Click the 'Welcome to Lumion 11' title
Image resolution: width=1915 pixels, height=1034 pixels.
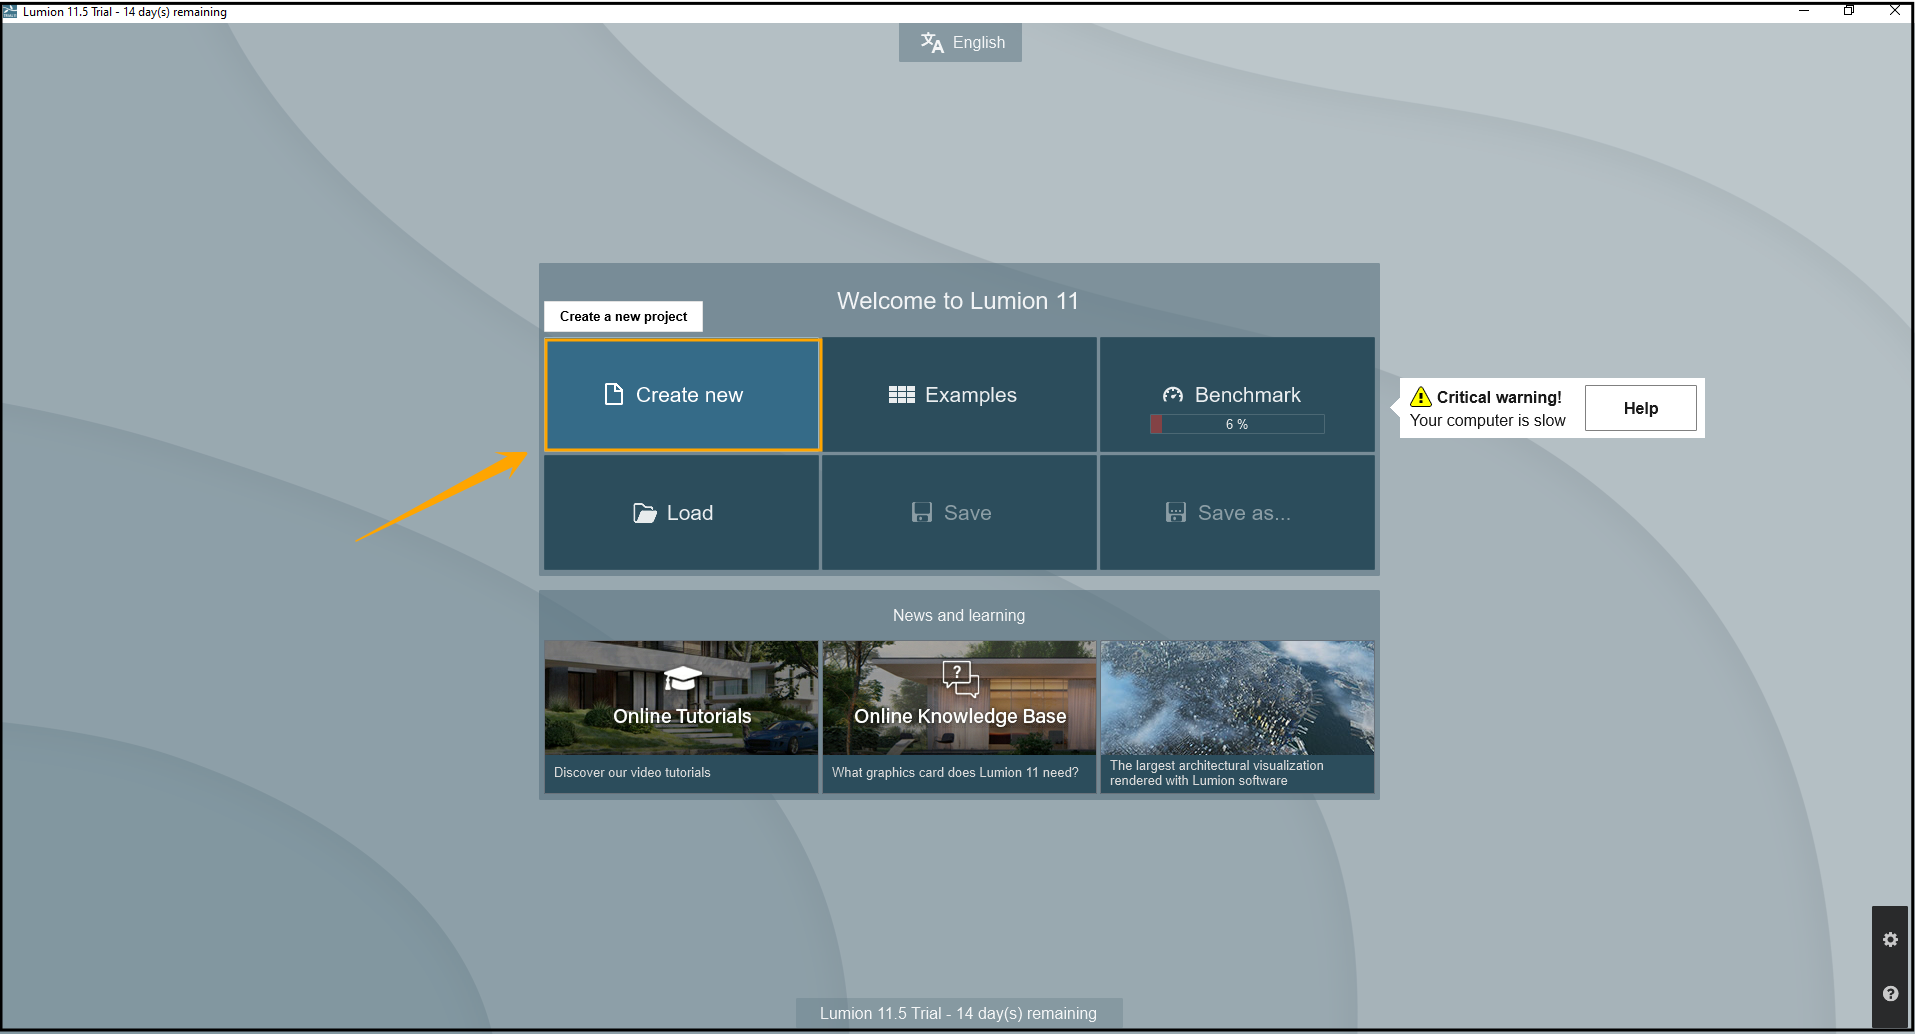click(958, 301)
